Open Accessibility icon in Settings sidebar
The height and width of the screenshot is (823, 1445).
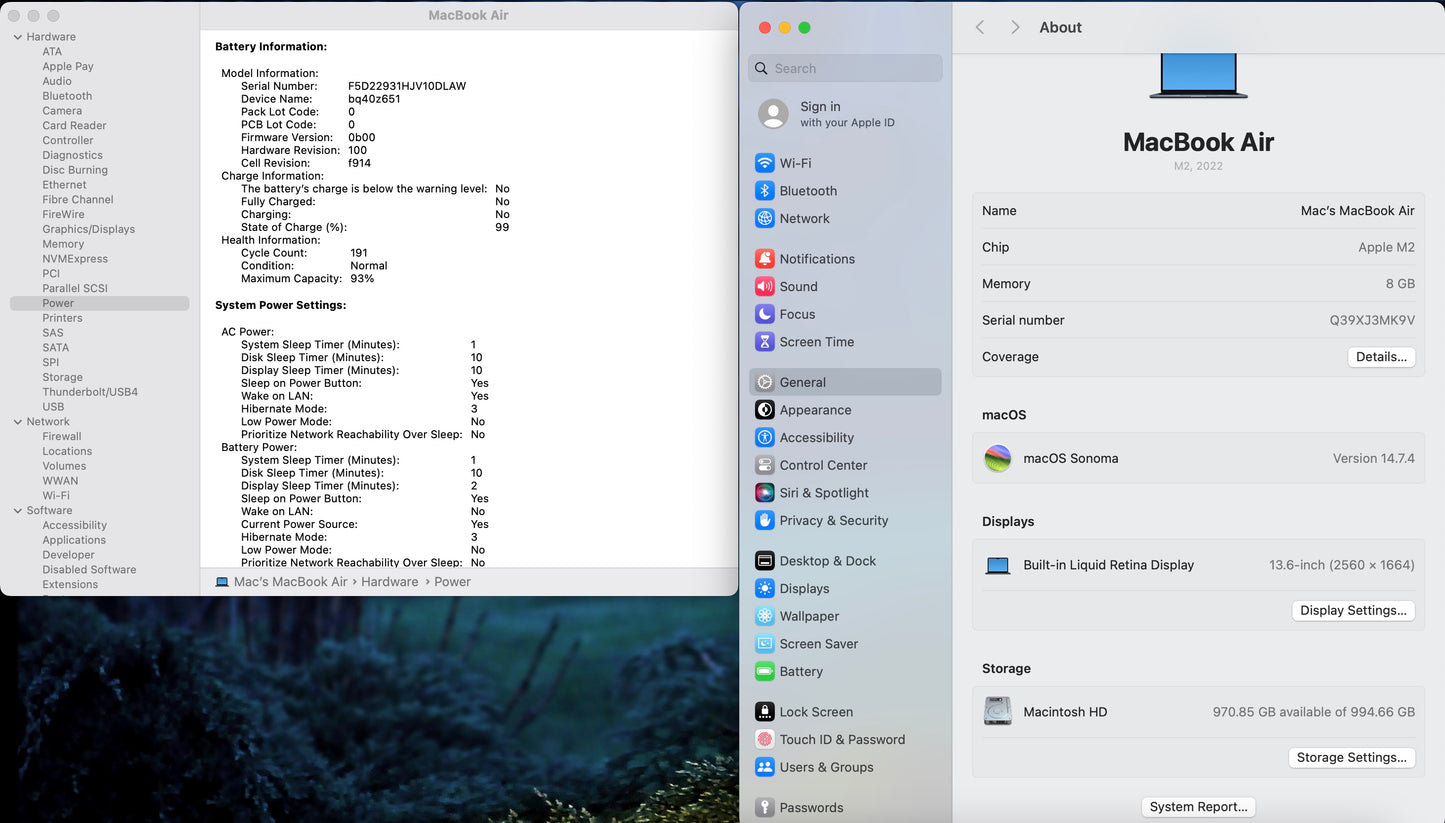coord(765,437)
